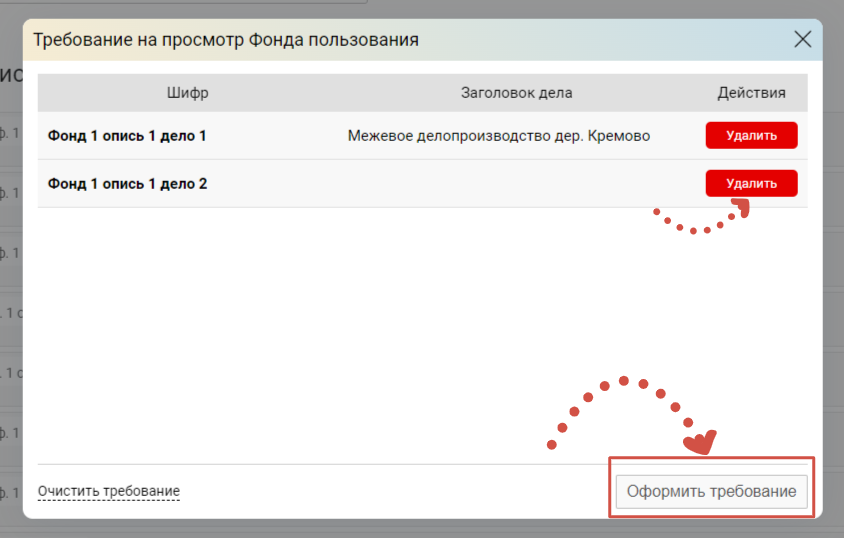Click the 'Очистить требование' link
The image size is (844, 538).
point(108,491)
